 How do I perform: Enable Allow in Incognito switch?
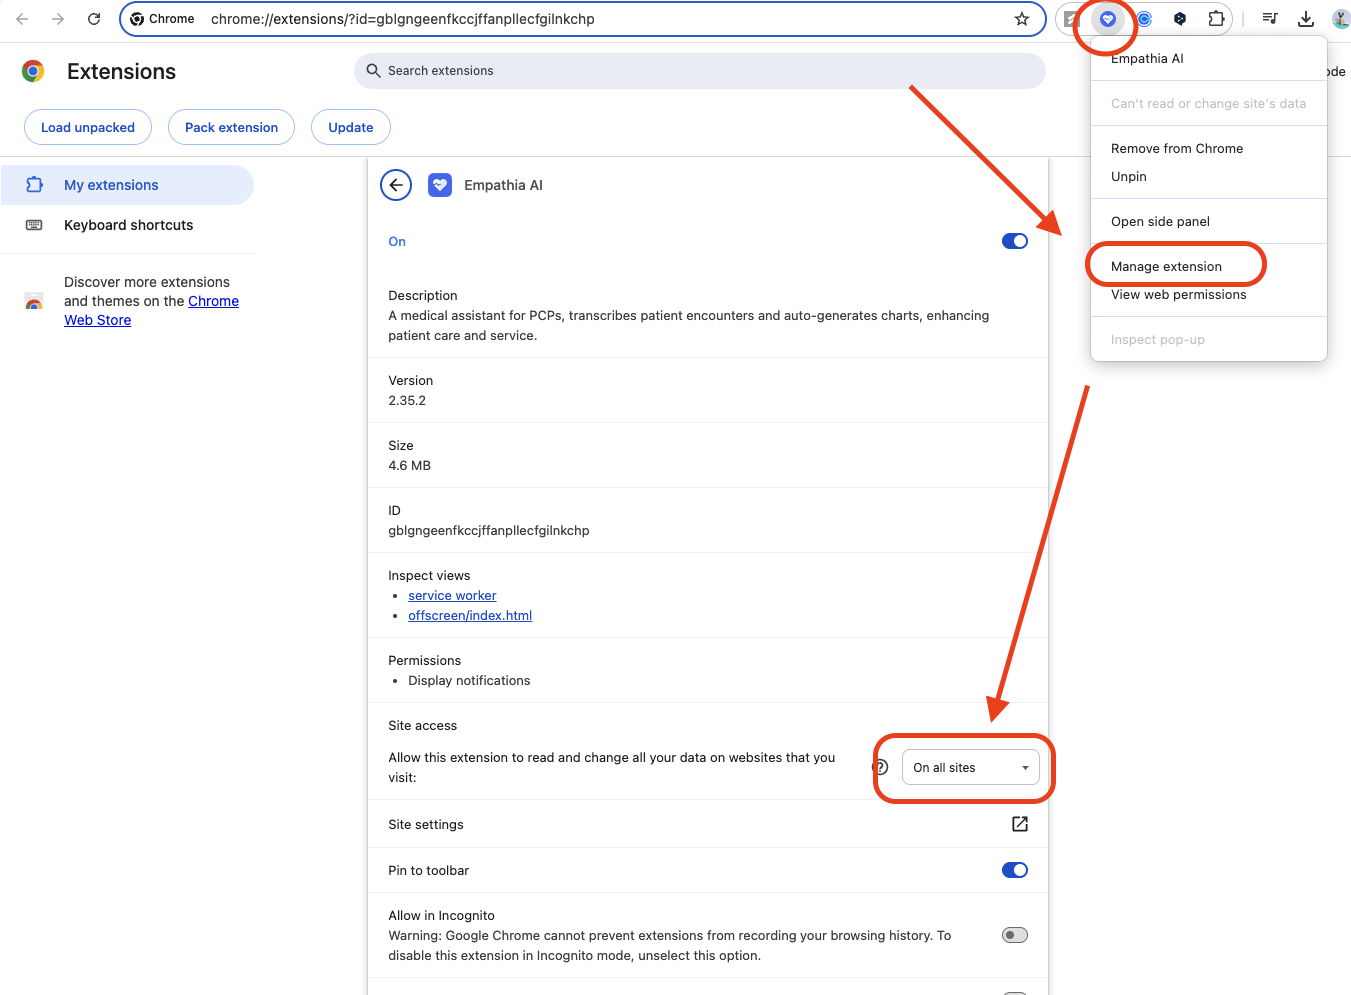point(1015,935)
